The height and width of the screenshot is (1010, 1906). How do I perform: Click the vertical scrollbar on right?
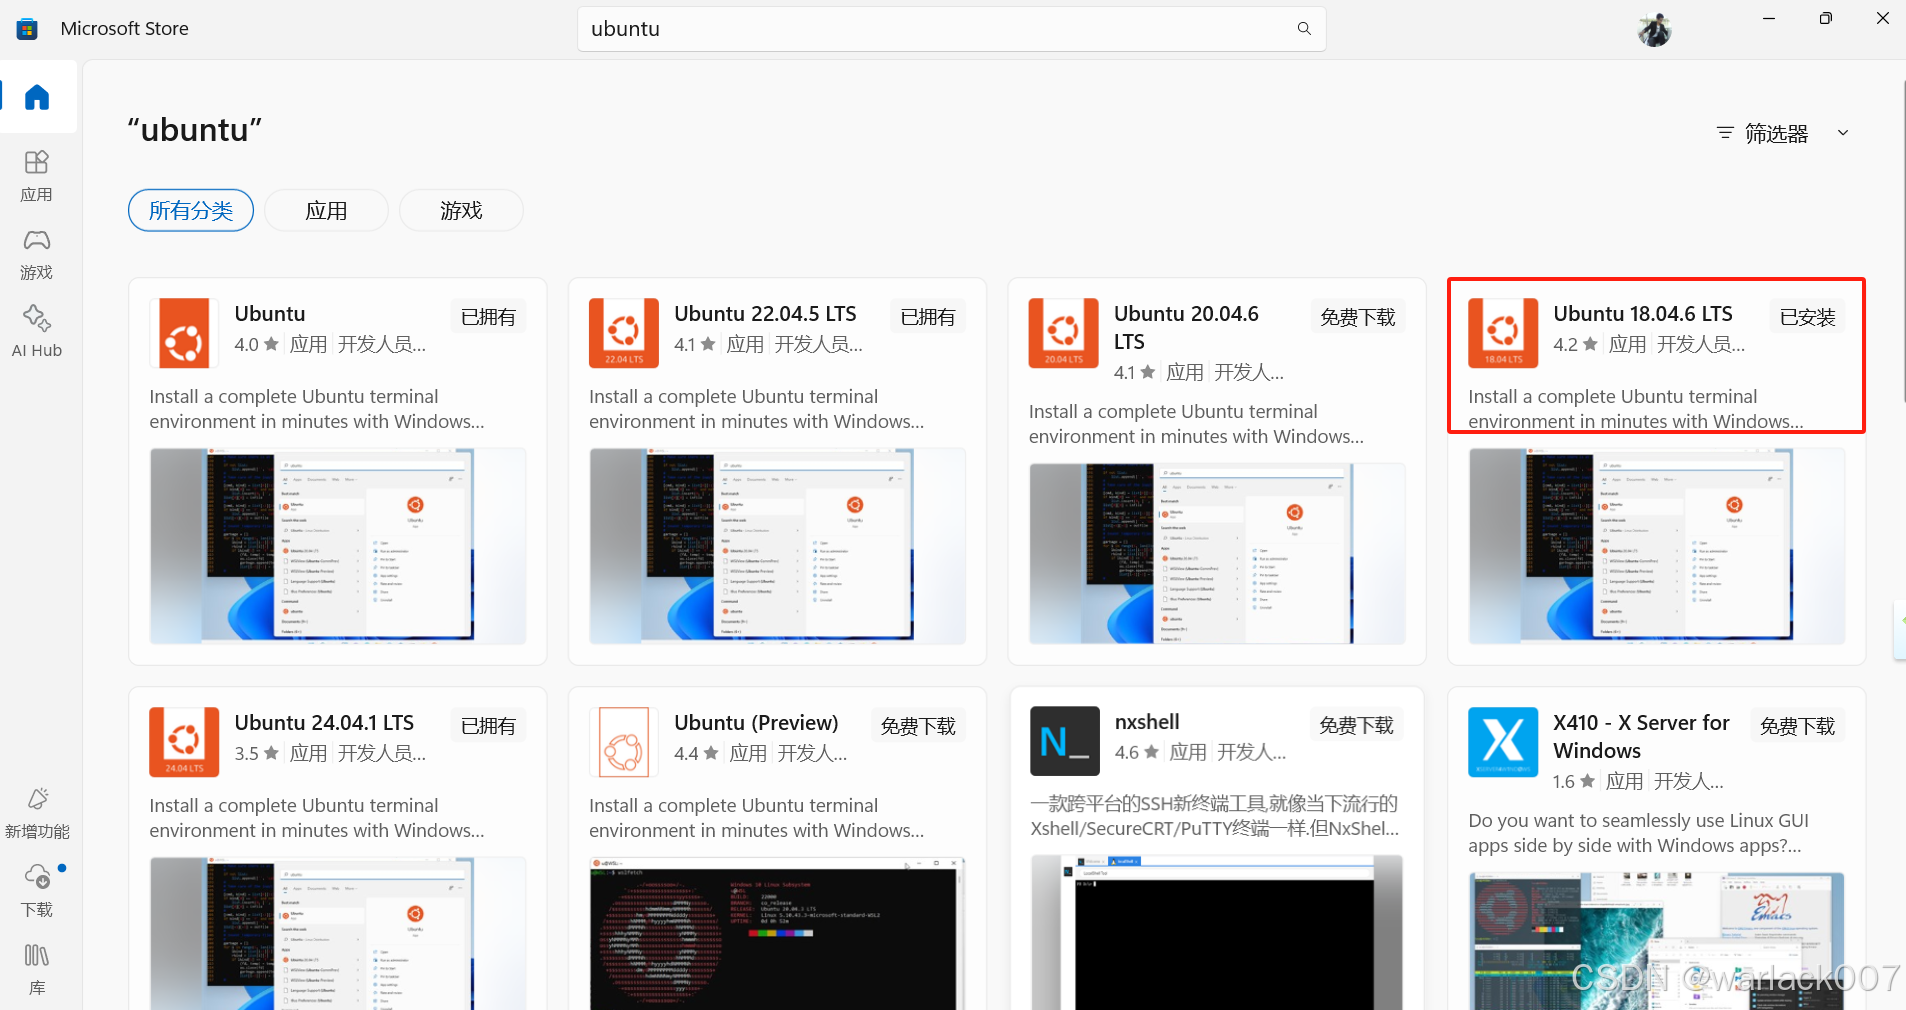click(x=1902, y=240)
